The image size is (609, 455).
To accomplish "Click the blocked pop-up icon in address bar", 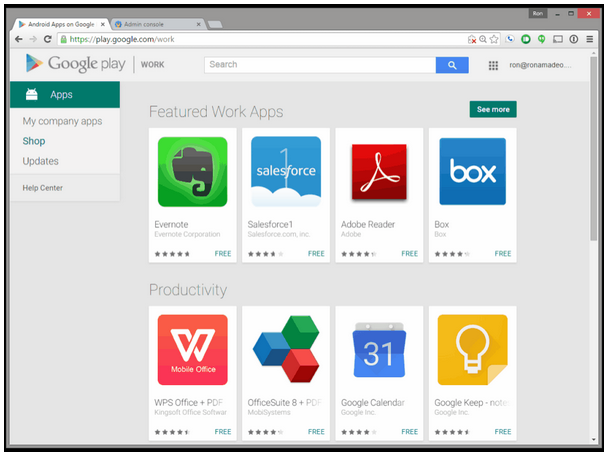I will (x=472, y=39).
